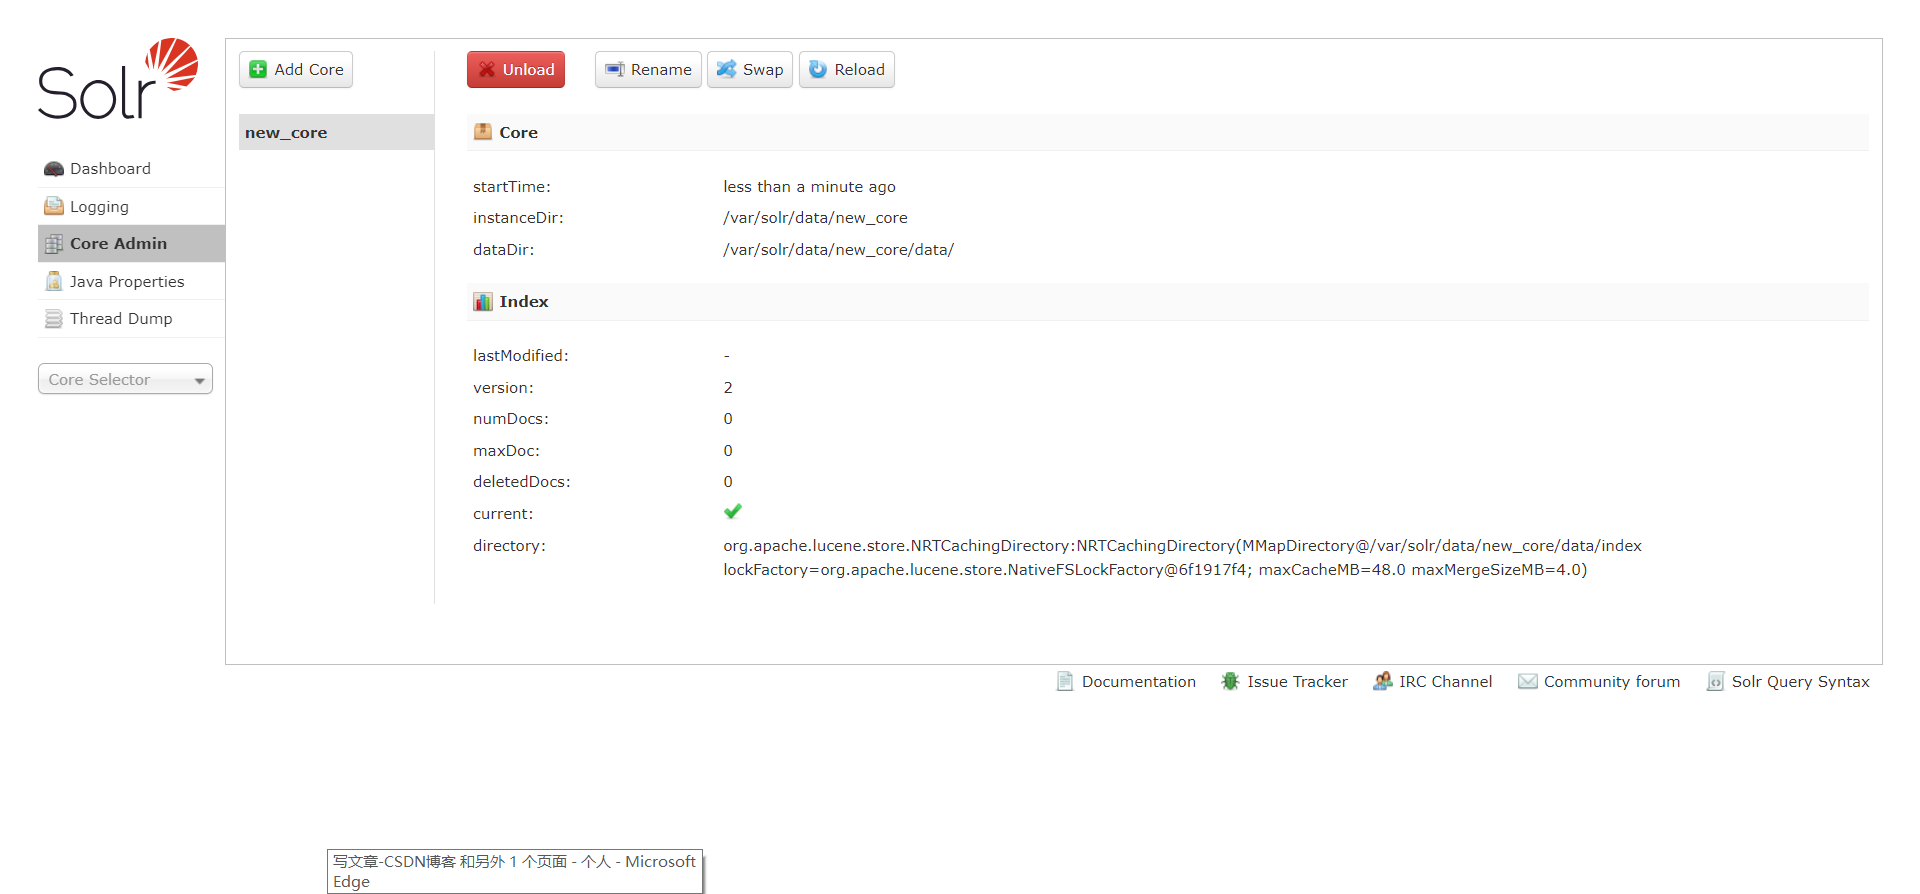This screenshot has height=894, width=1920.
Task: Open the Logging page
Action: (x=131, y=206)
